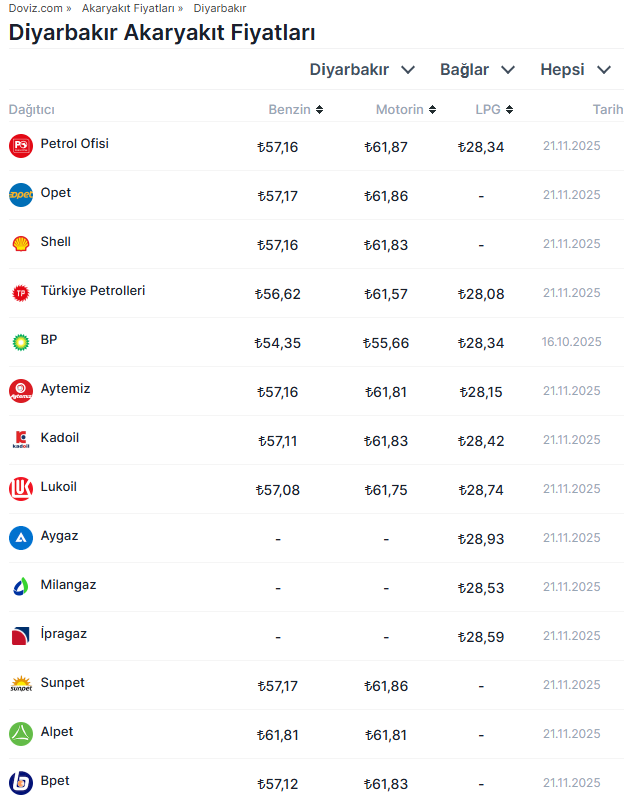Viewport: 628px width, 802px height.
Task: Click the Lukoil red logo icon
Action: click(20, 489)
